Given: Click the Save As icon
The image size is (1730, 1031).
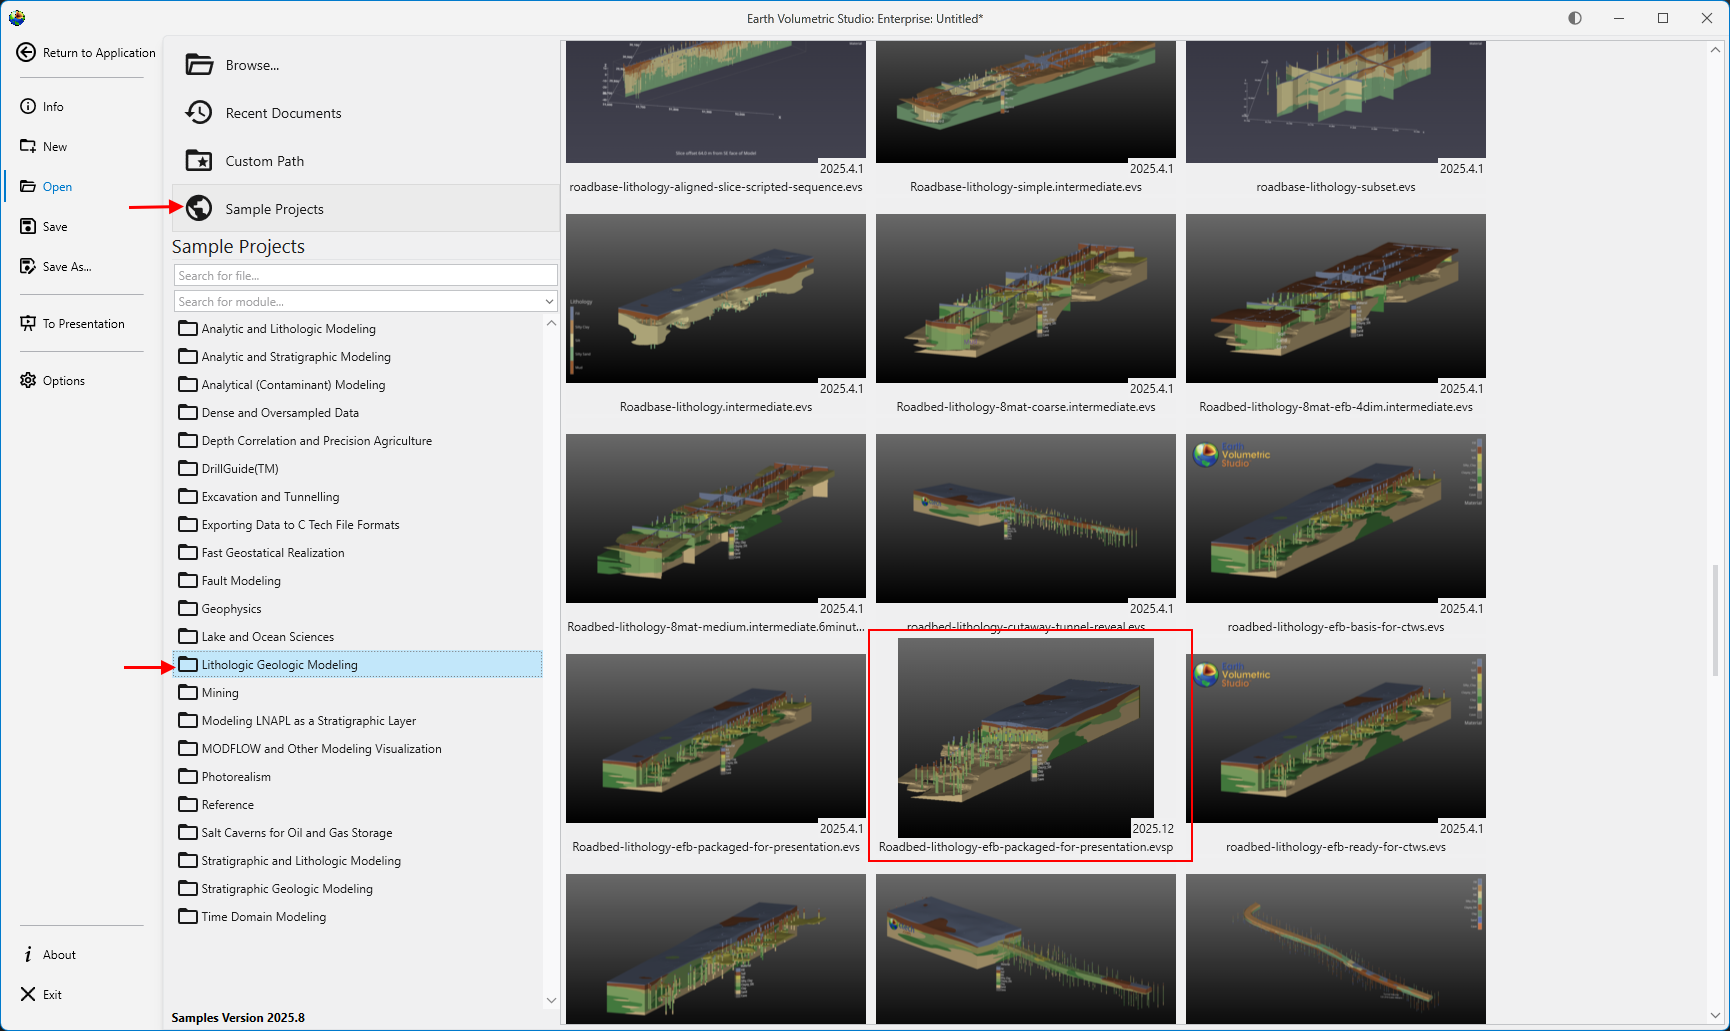Looking at the screenshot, I should click(x=28, y=267).
